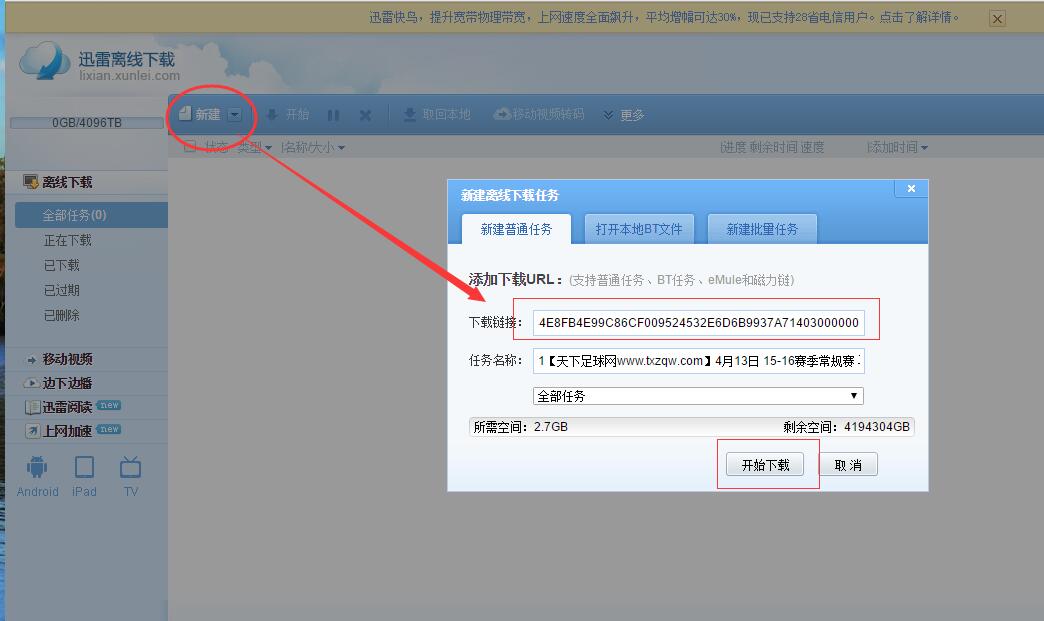Toggle the select-all tasks checkbox
Image resolution: width=1044 pixels, height=621 pixels.
point(190,146)
